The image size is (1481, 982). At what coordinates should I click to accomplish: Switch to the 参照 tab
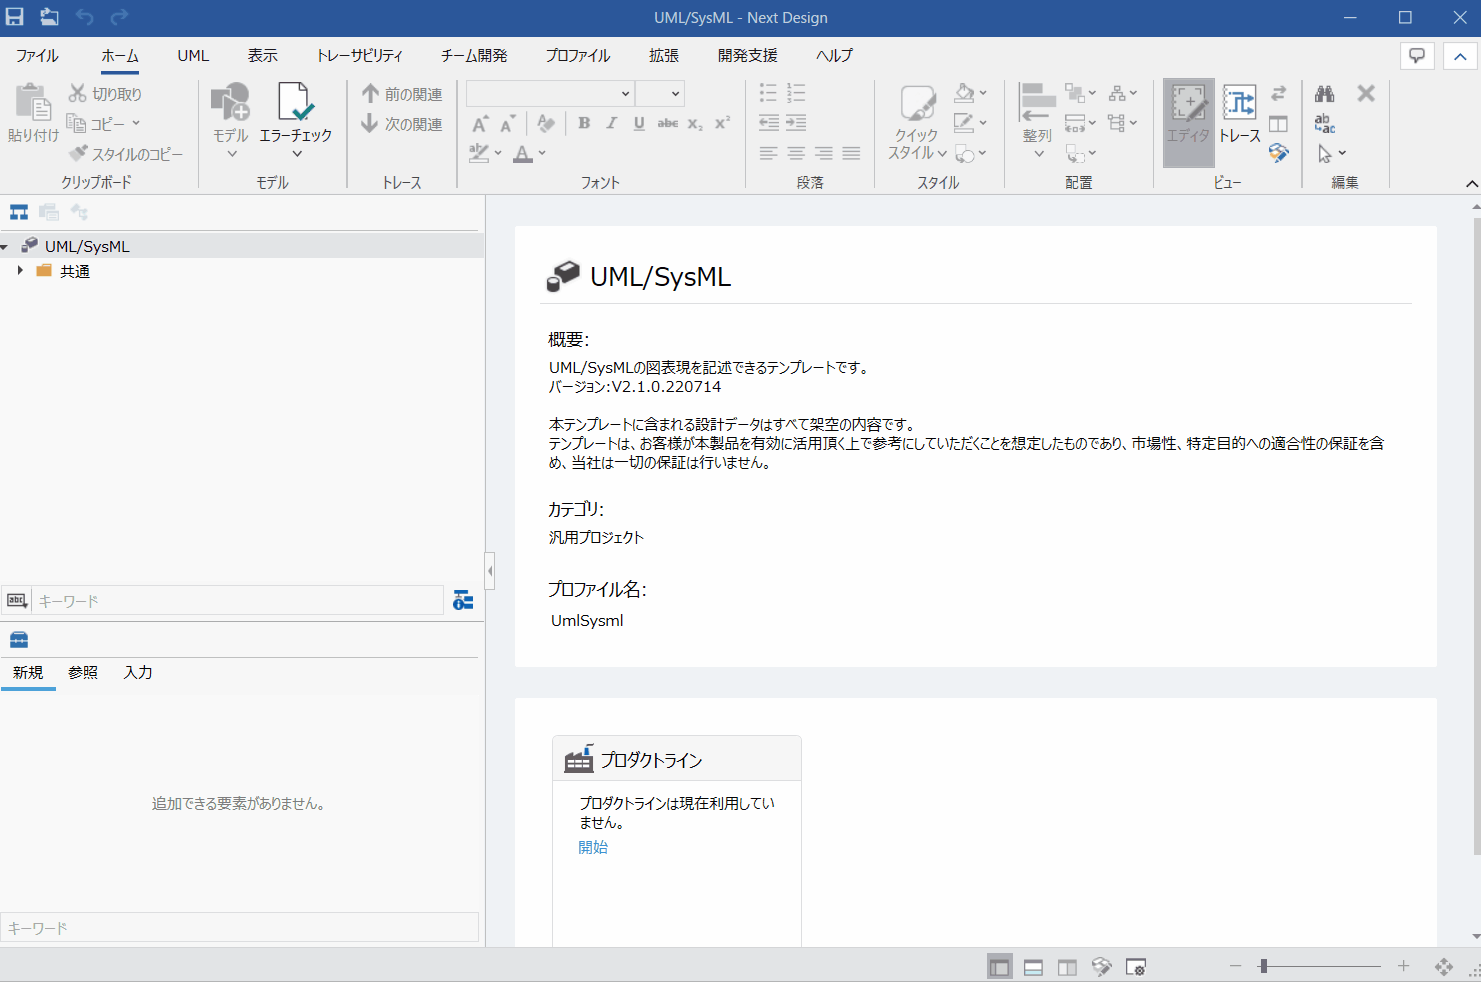83,673
